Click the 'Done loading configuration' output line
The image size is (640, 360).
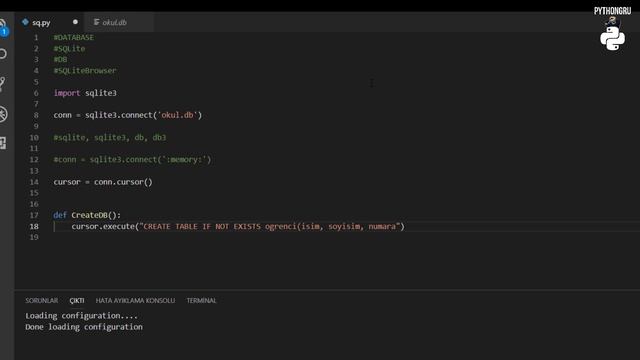point(84,327)
